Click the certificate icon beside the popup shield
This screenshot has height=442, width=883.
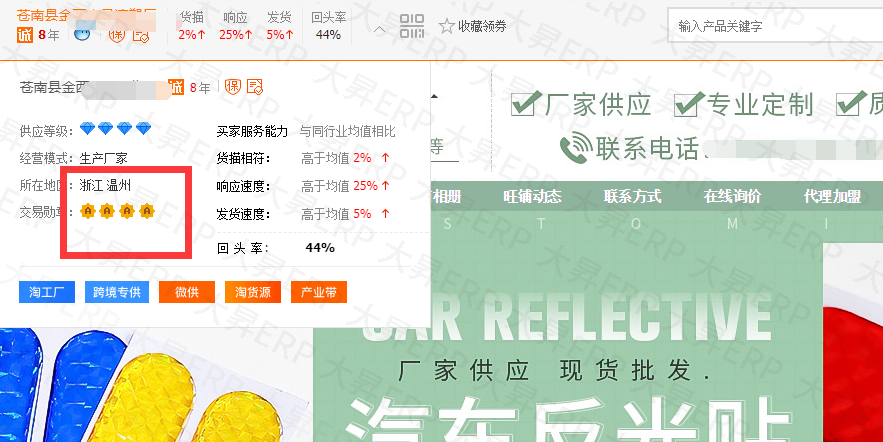point(255,87)
